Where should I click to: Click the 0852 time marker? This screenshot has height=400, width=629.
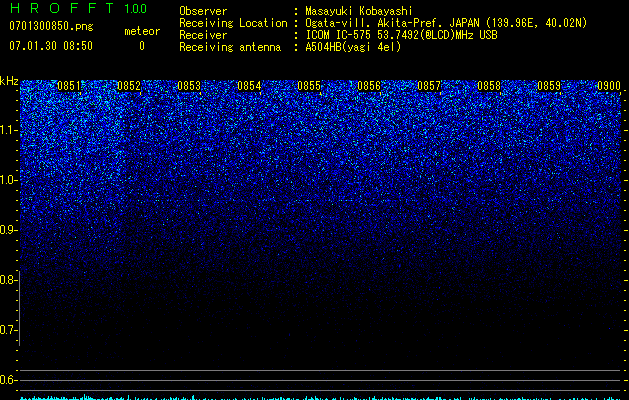[129, 86]
